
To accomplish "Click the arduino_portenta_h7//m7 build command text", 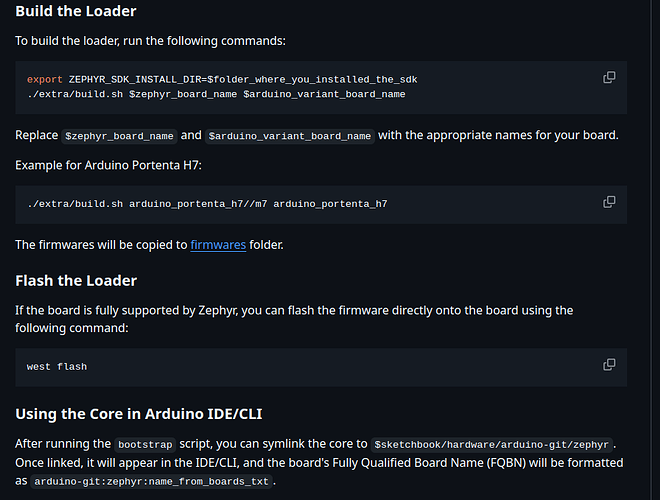I will pos(207,204).
